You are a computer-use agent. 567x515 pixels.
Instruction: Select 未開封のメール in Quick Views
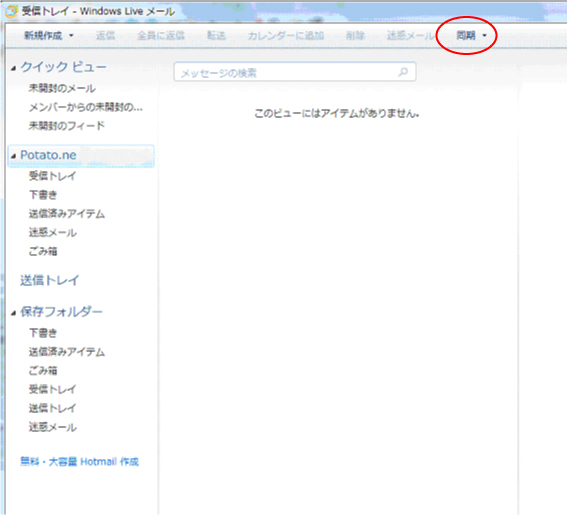62,88
